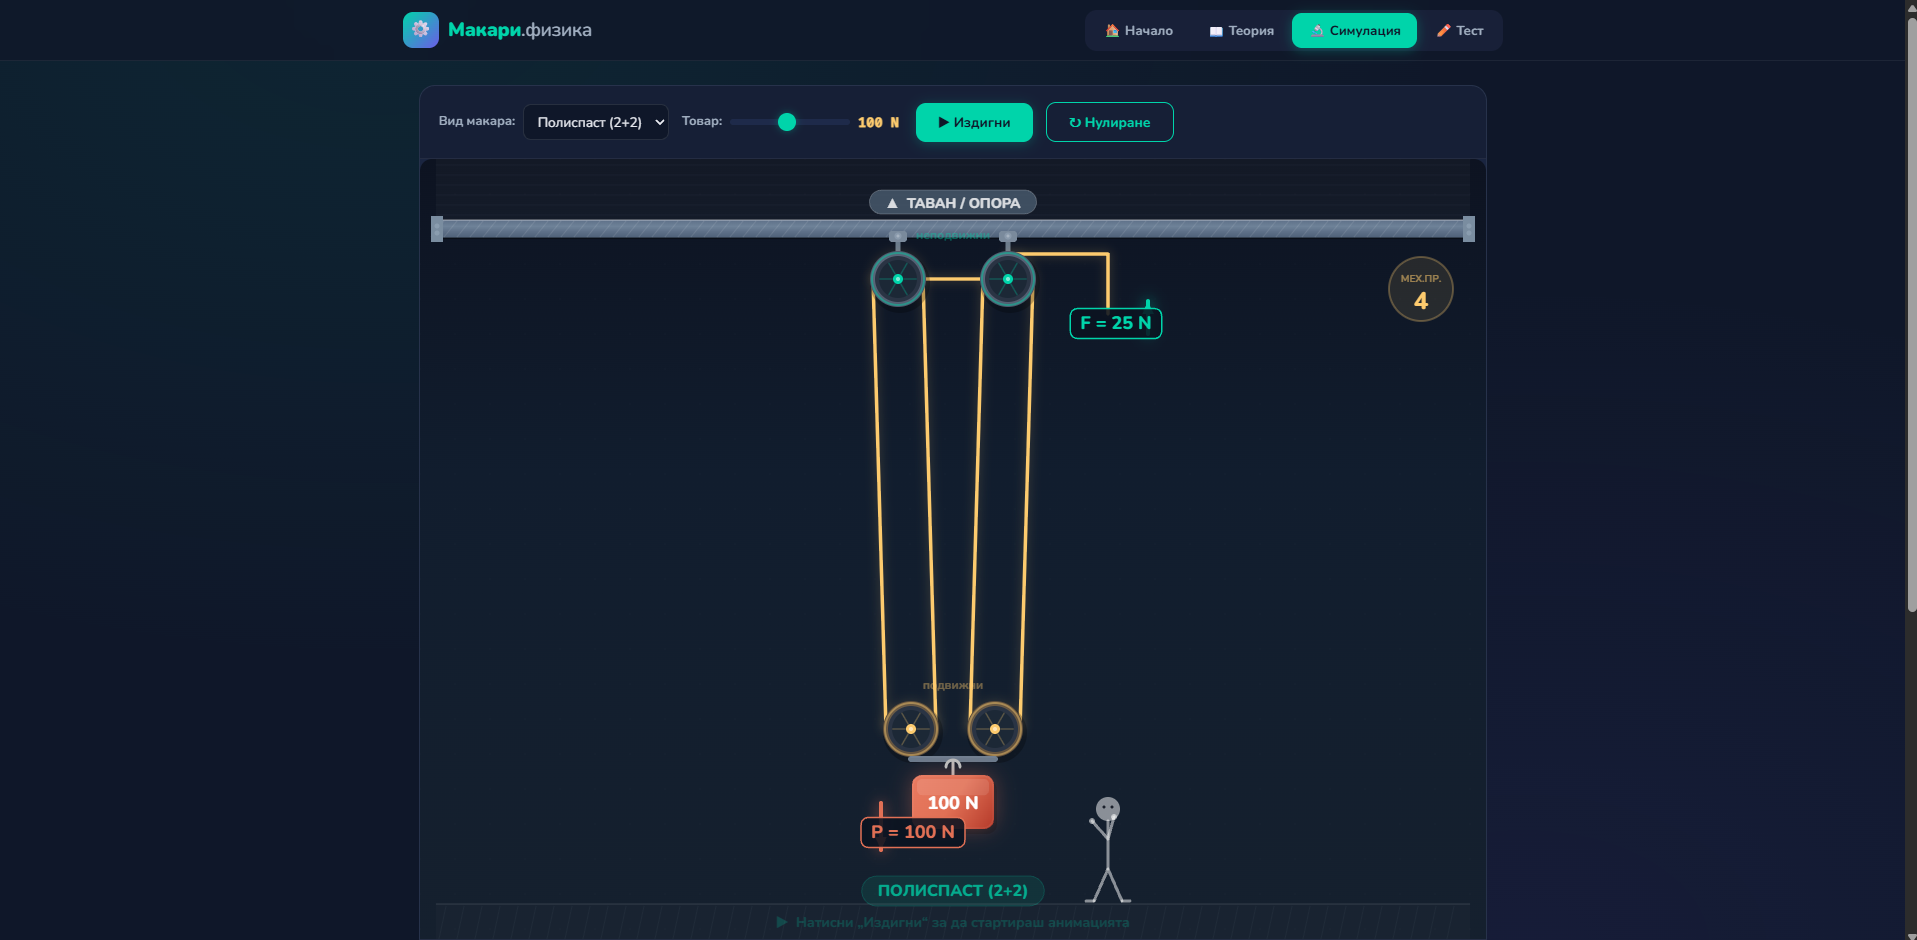Select the Симулация tab

pyautogui.click(x=1354, y=31)
